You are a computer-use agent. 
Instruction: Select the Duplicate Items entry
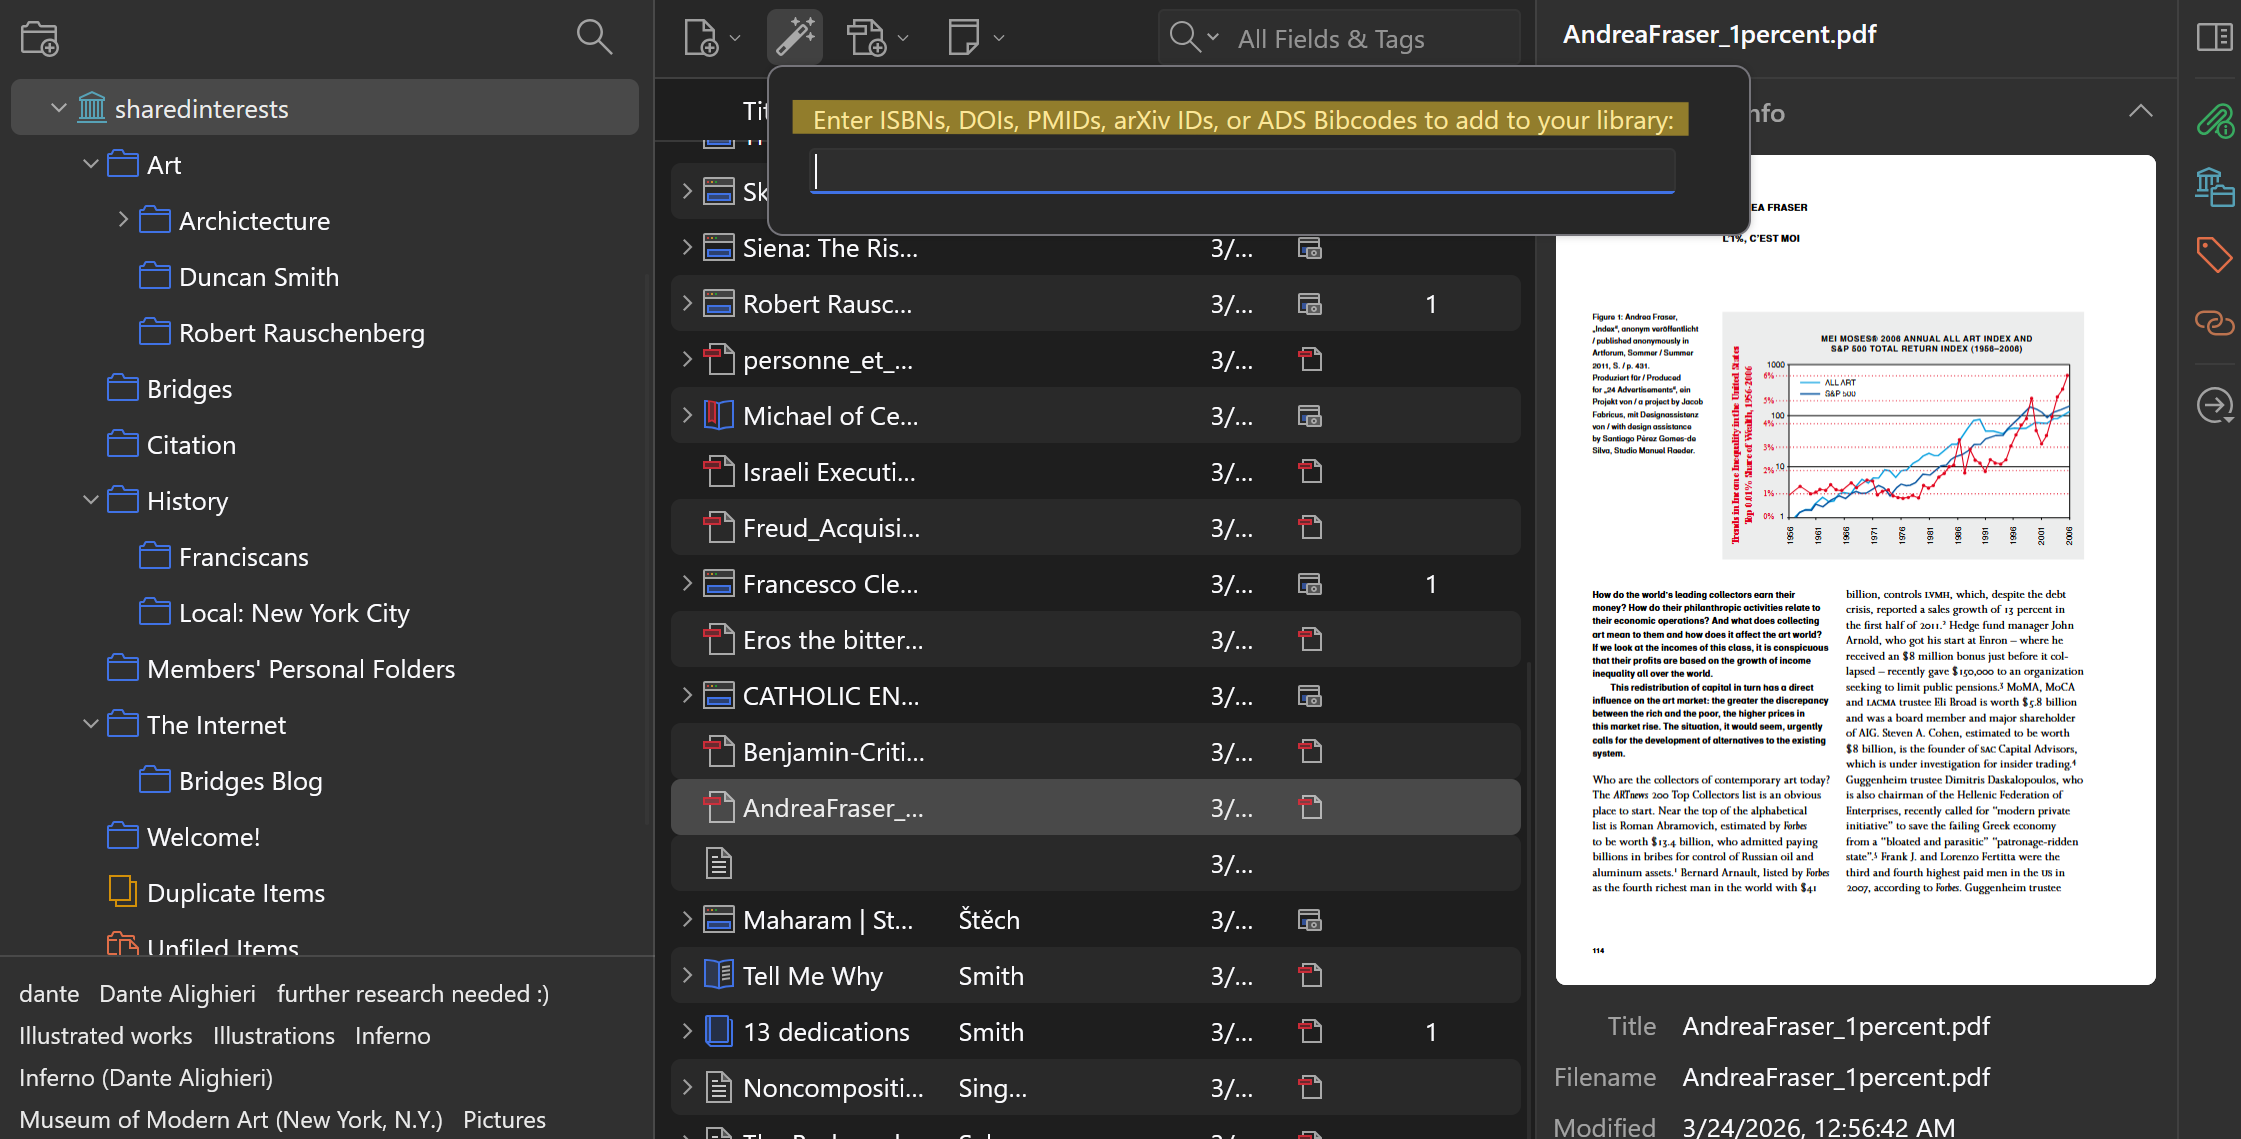click(235, 893)
